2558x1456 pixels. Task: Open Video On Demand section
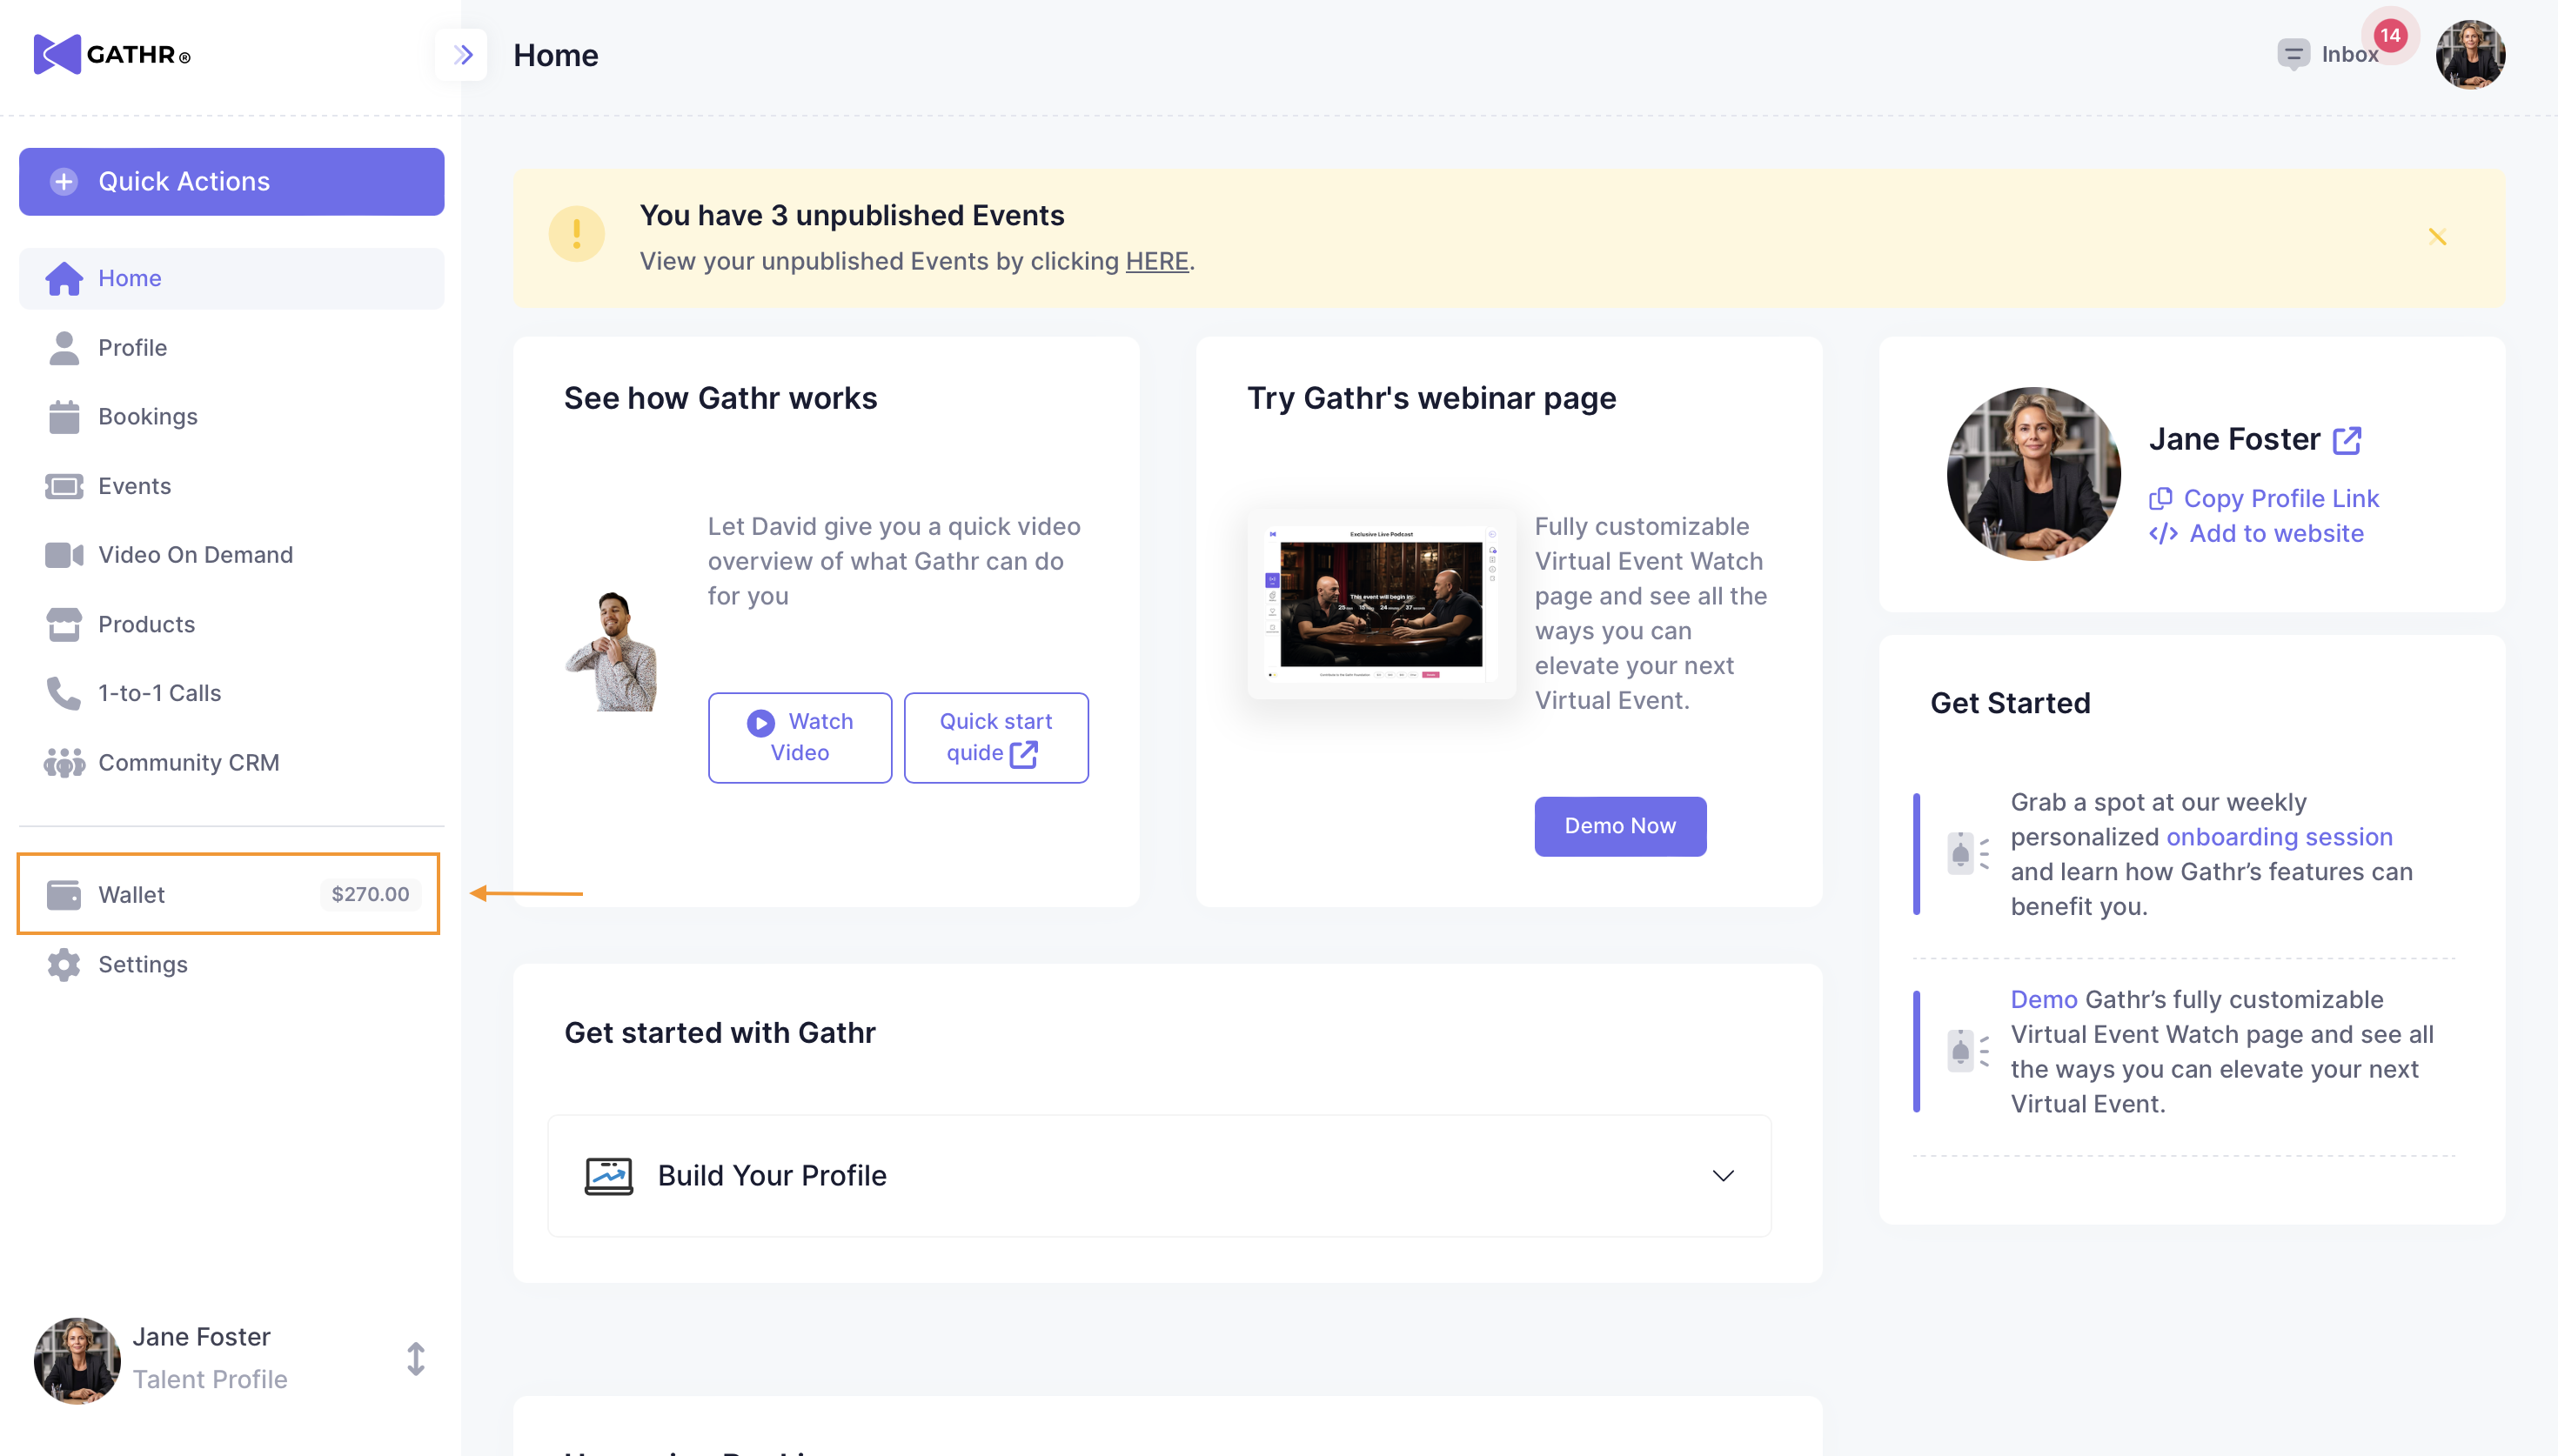[195, 555]
